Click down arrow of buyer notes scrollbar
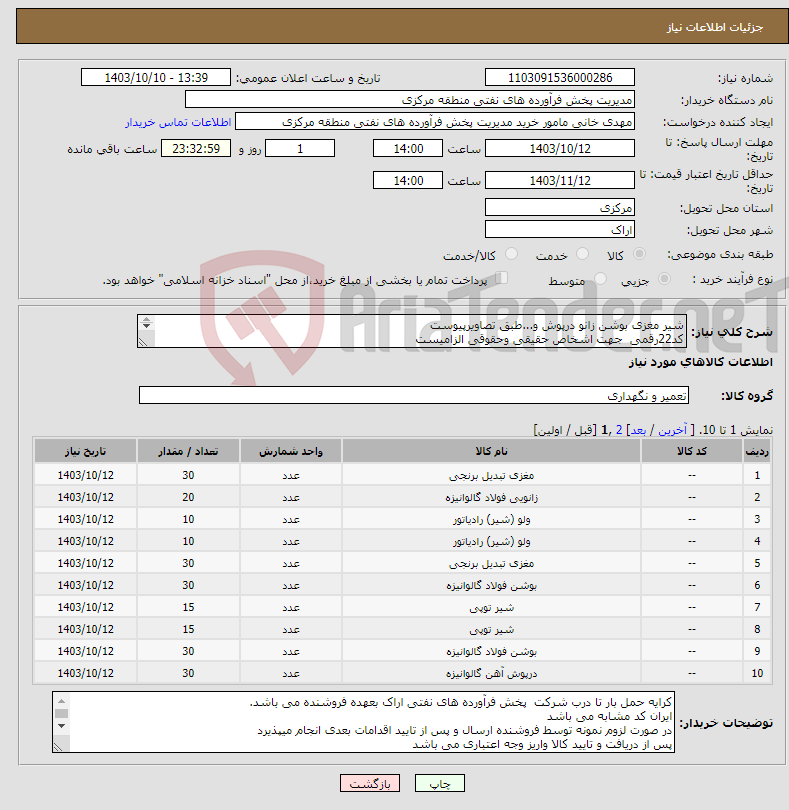Screen dimensions: 789x810 61,726
